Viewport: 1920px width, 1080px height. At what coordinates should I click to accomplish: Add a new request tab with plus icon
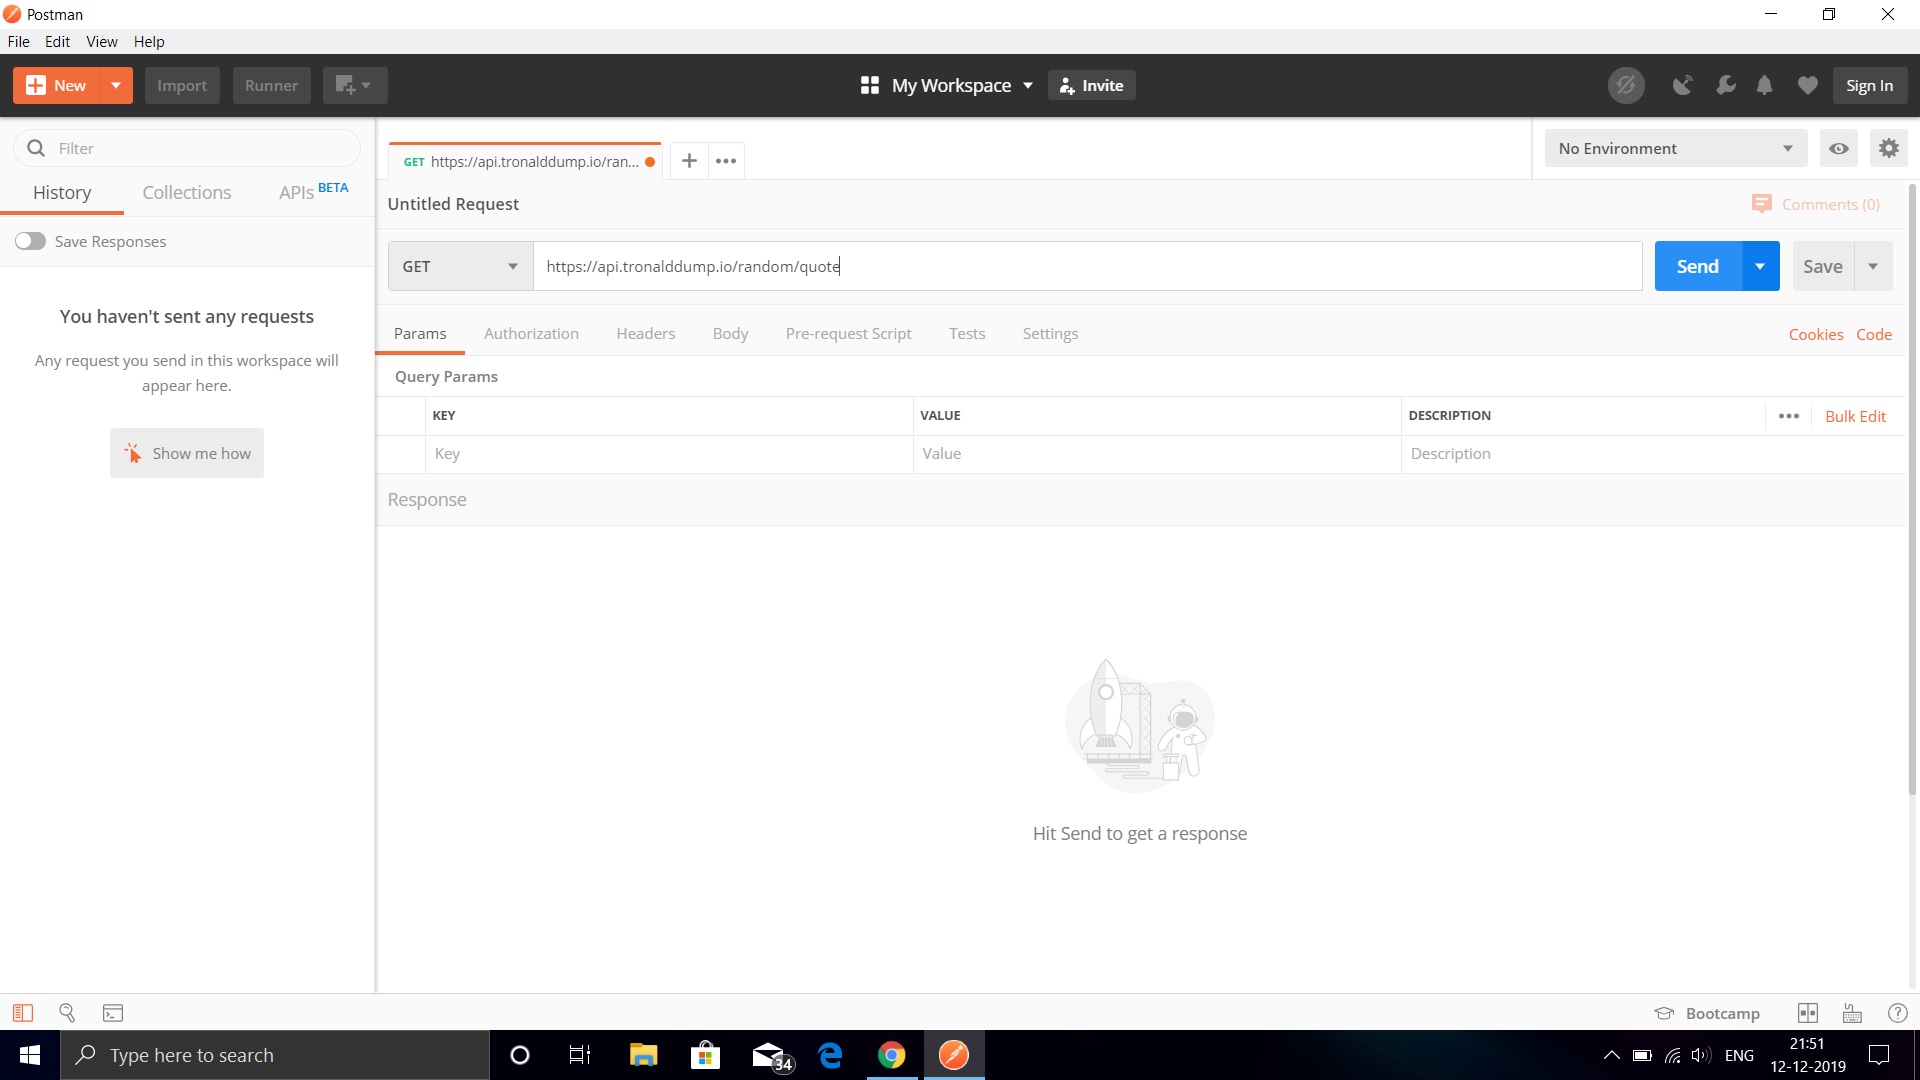(689, 161)
